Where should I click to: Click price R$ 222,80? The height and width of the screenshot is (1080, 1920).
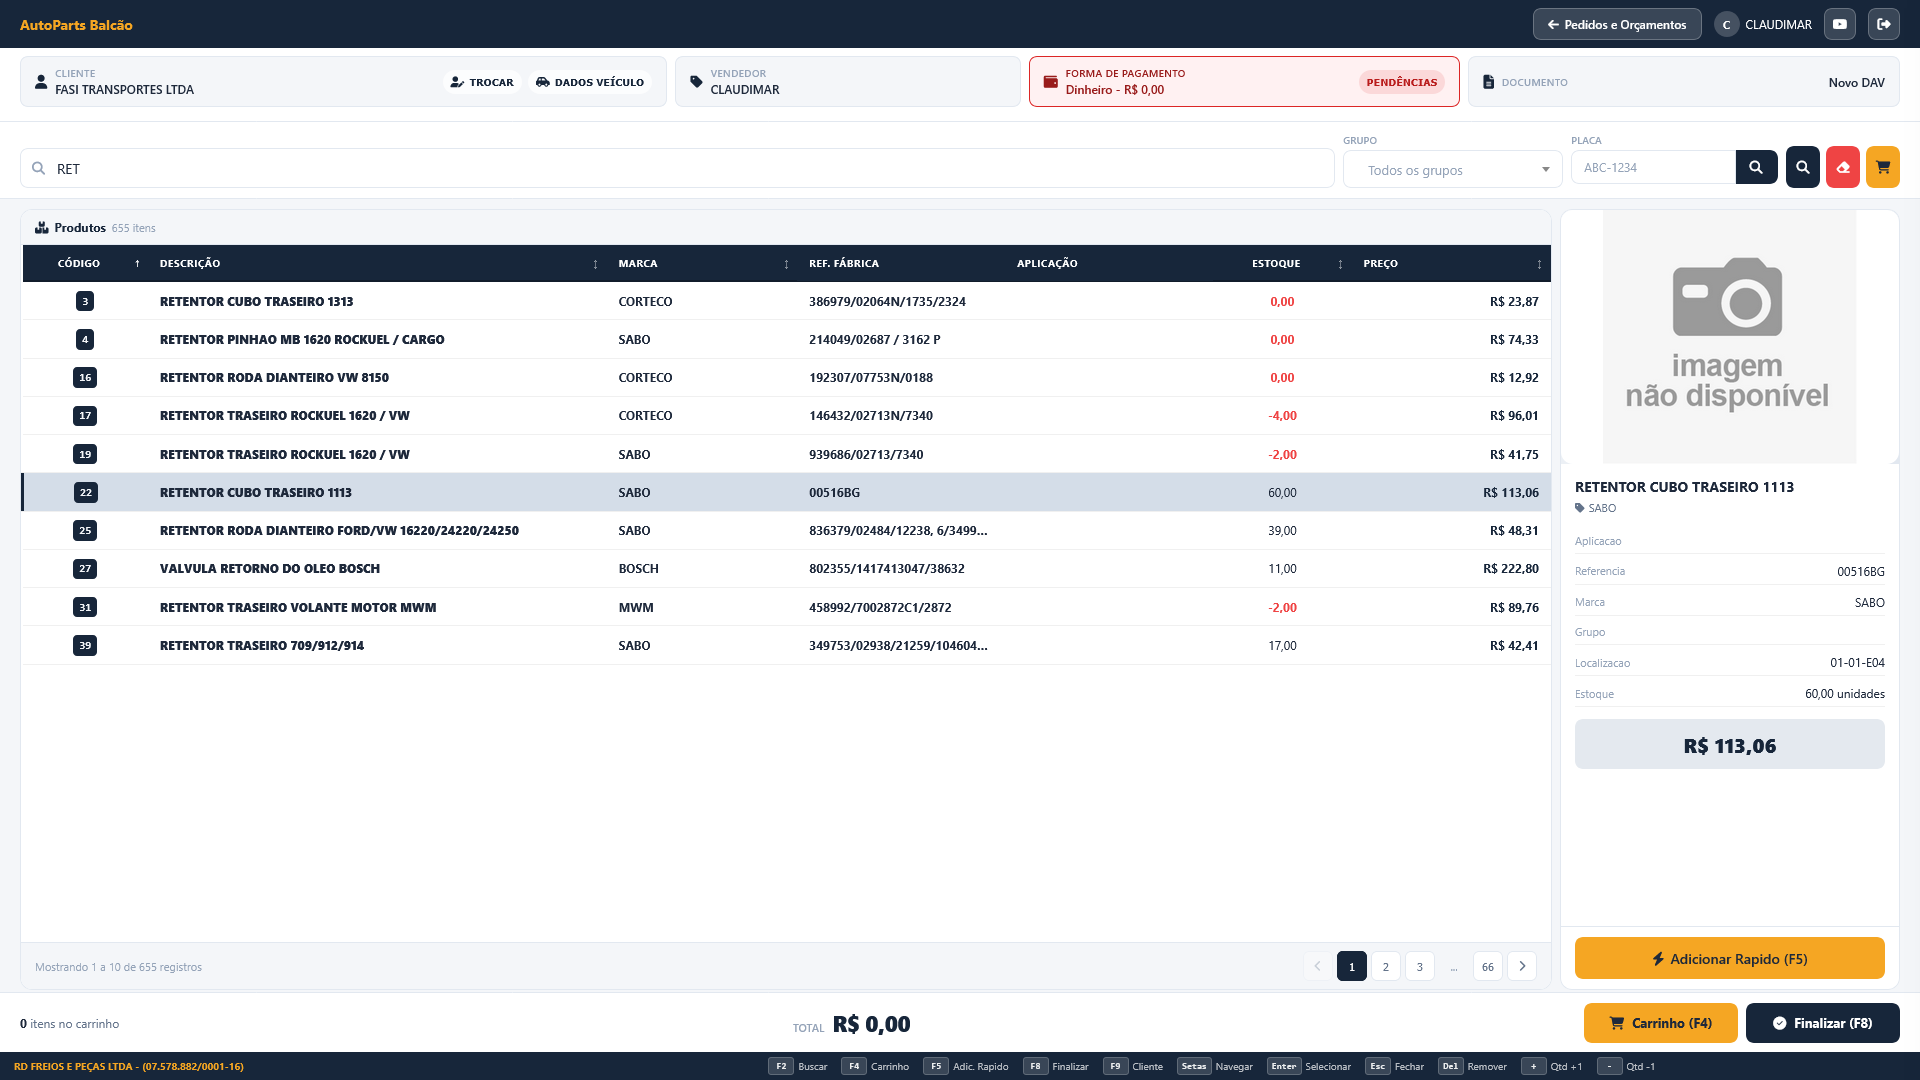coord(1511,568)
